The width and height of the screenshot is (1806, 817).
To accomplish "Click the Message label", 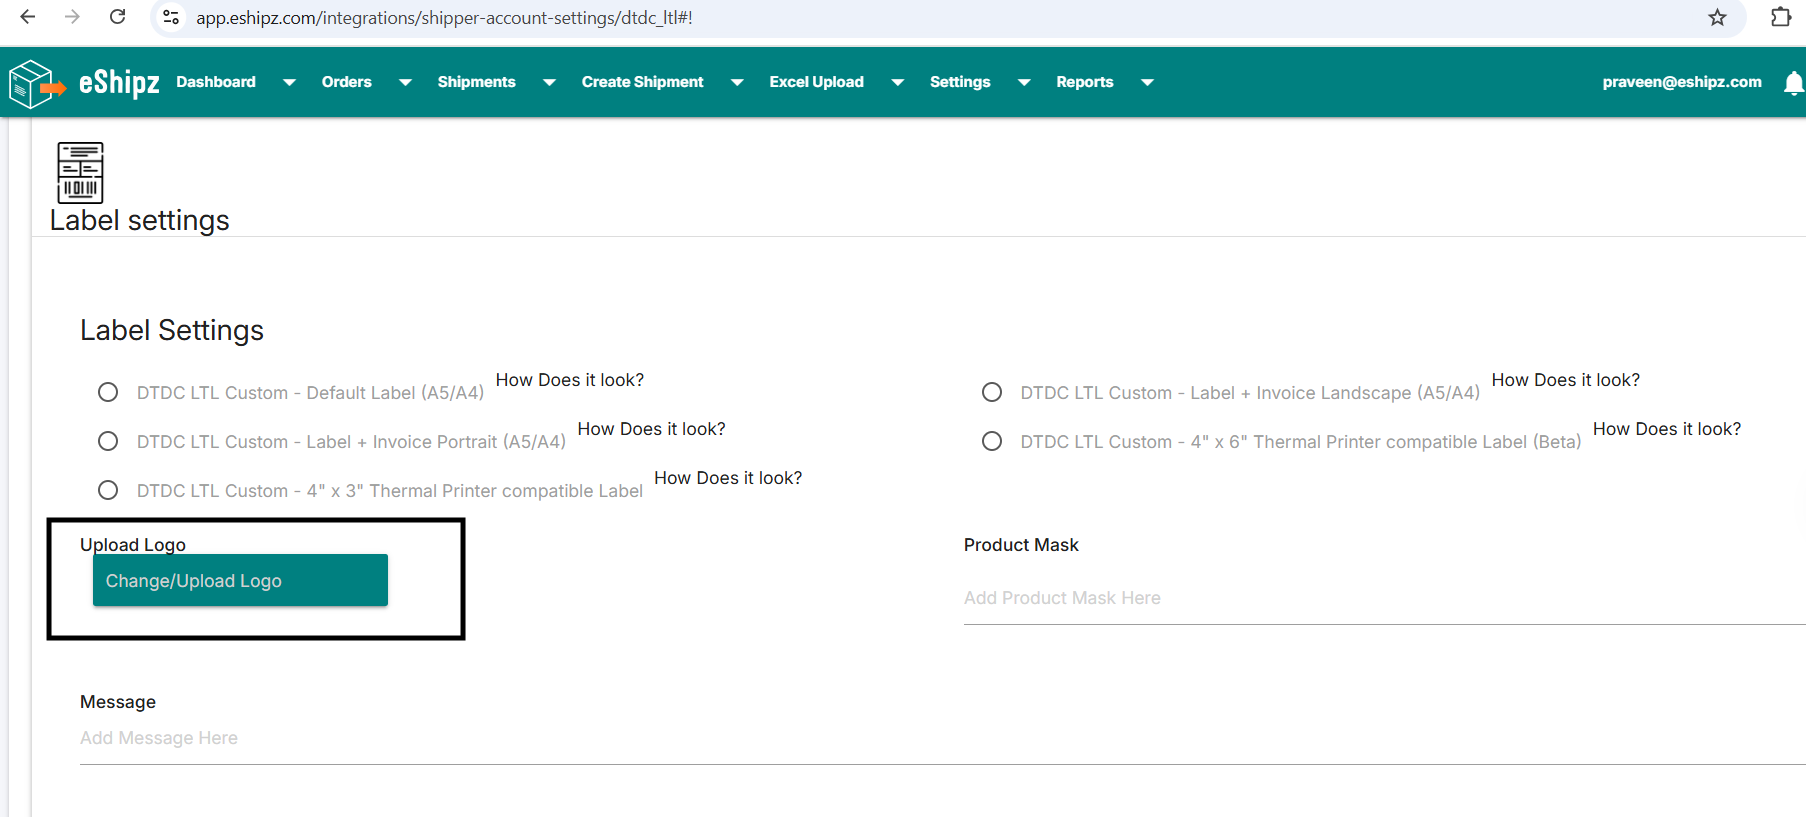I will pyautogui.click(x=118, y=702).
